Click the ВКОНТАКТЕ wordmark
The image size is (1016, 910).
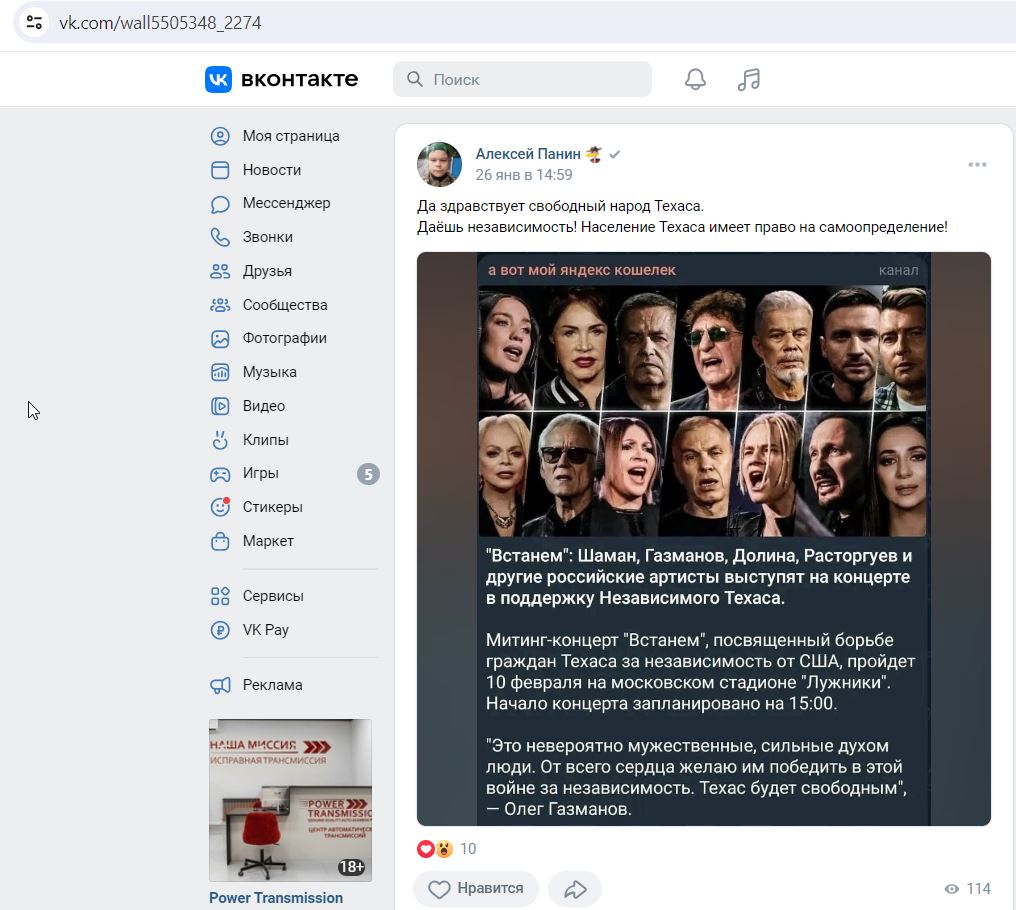(299, 80)
